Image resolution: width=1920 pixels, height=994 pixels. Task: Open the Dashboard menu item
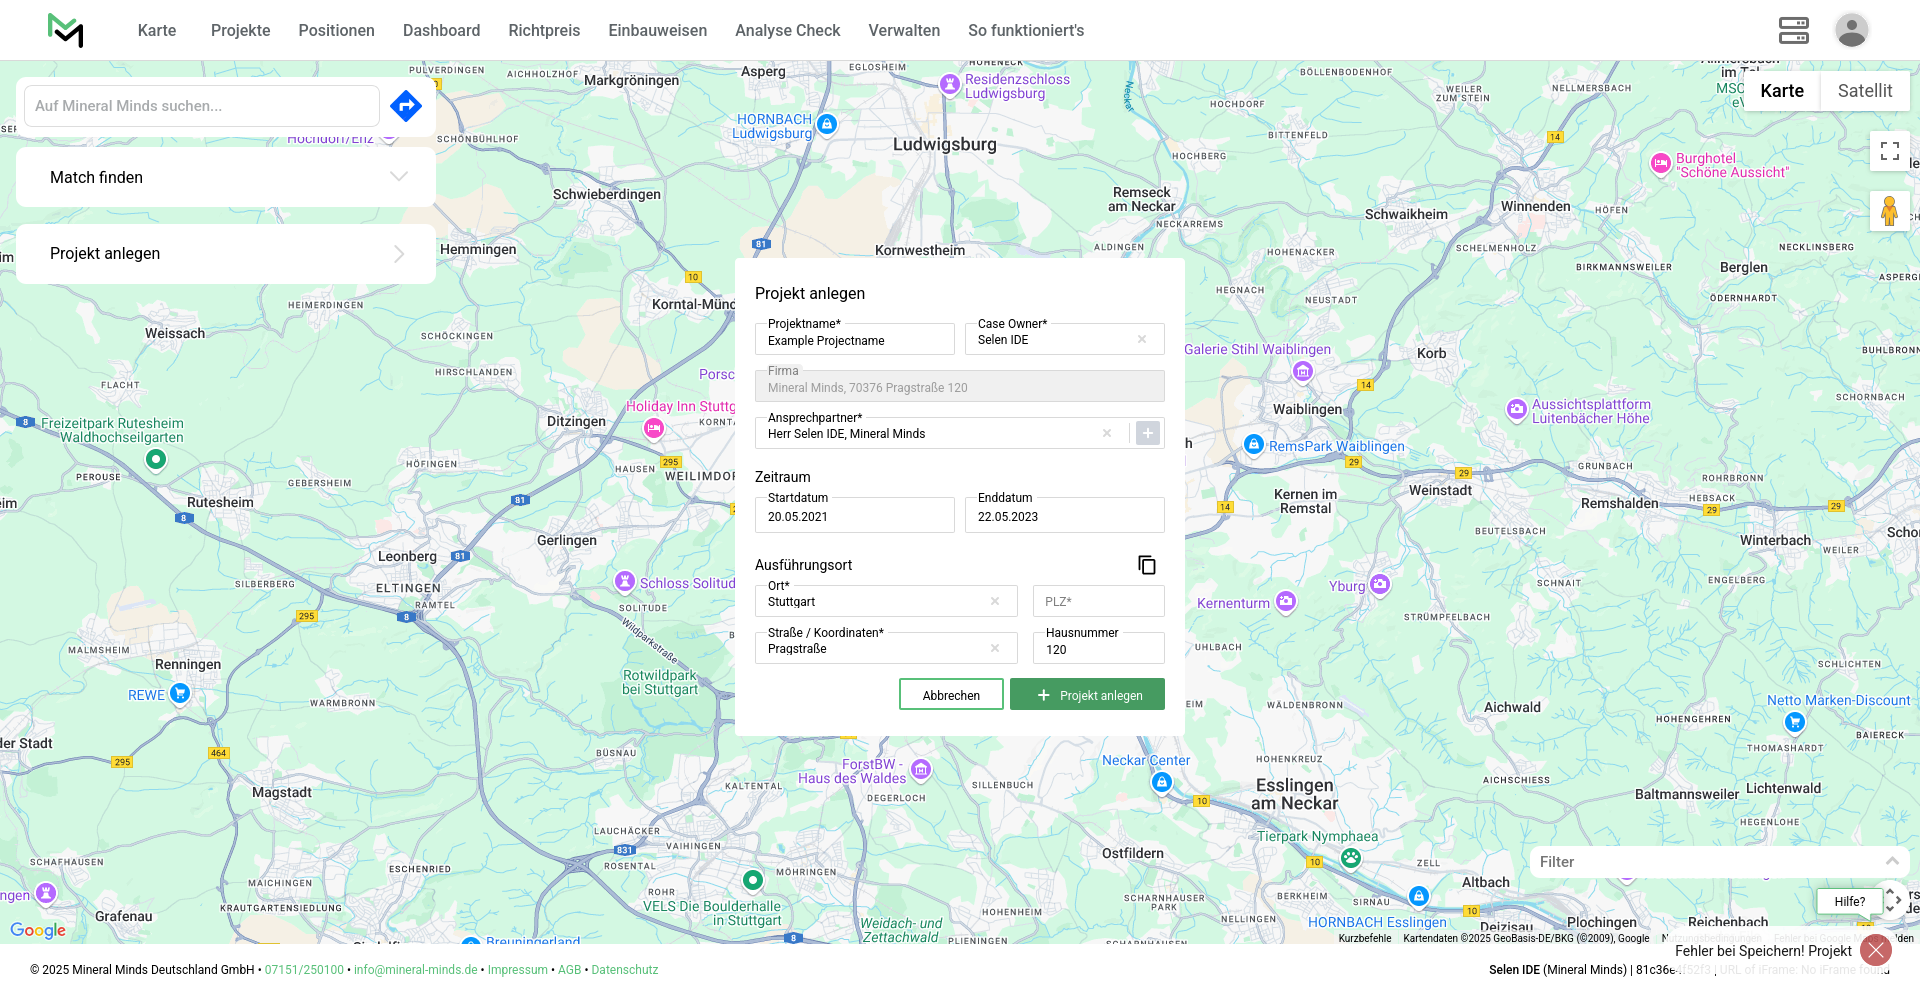(x=441, y=30)
